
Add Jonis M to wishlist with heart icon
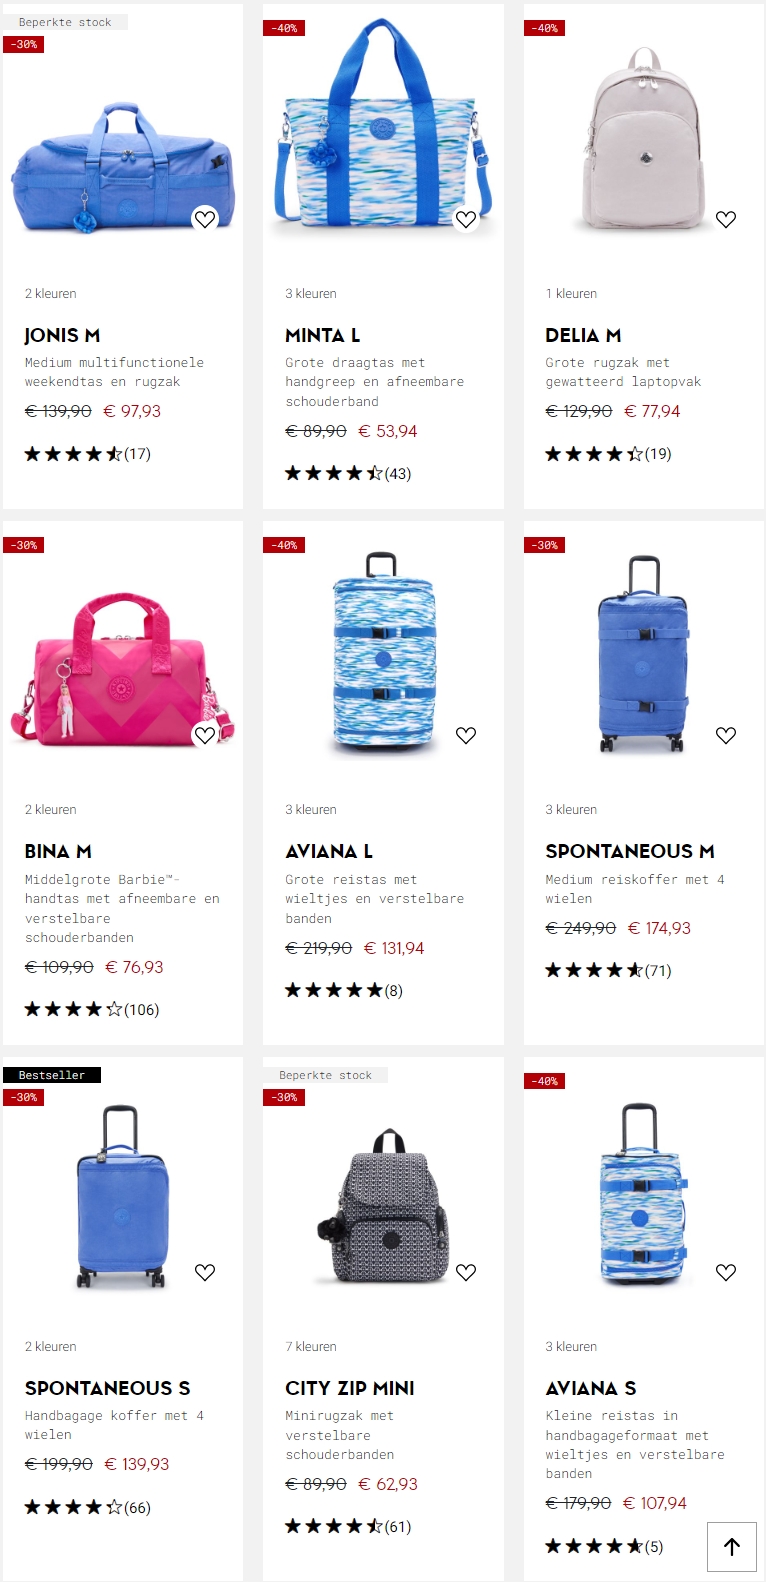205,219
